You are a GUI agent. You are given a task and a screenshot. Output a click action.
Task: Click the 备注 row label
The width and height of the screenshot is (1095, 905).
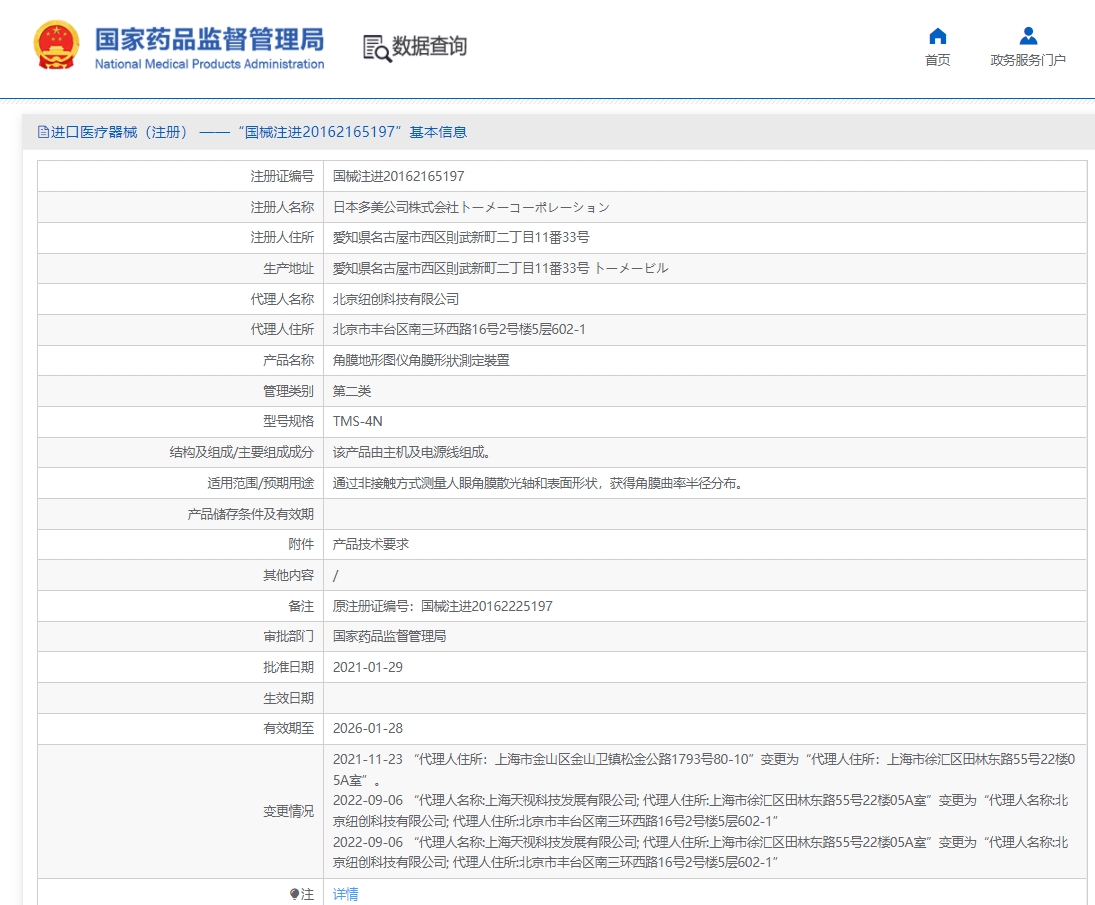(x=301, y=606)
